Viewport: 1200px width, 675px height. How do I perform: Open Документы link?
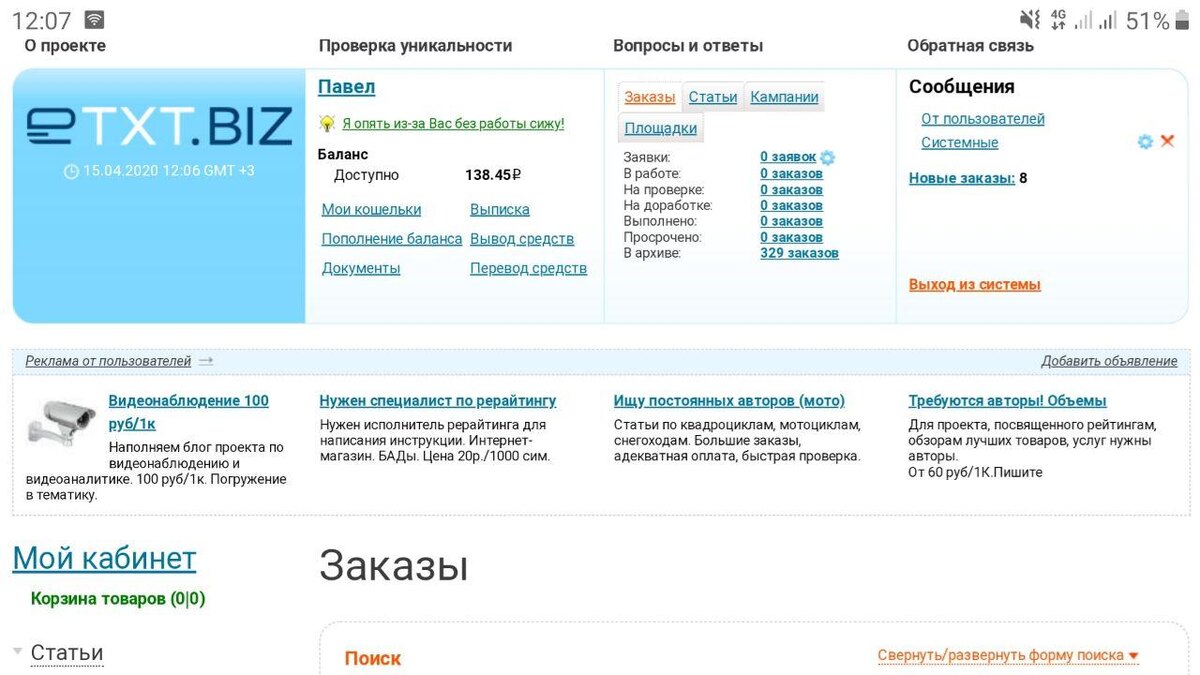(x=361, y=268)
